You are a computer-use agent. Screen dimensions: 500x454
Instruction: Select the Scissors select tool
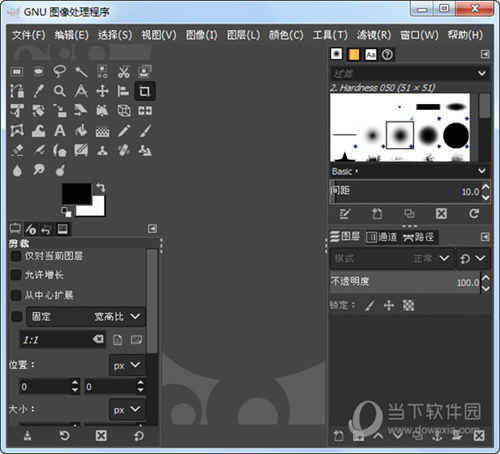click(123, 72)
